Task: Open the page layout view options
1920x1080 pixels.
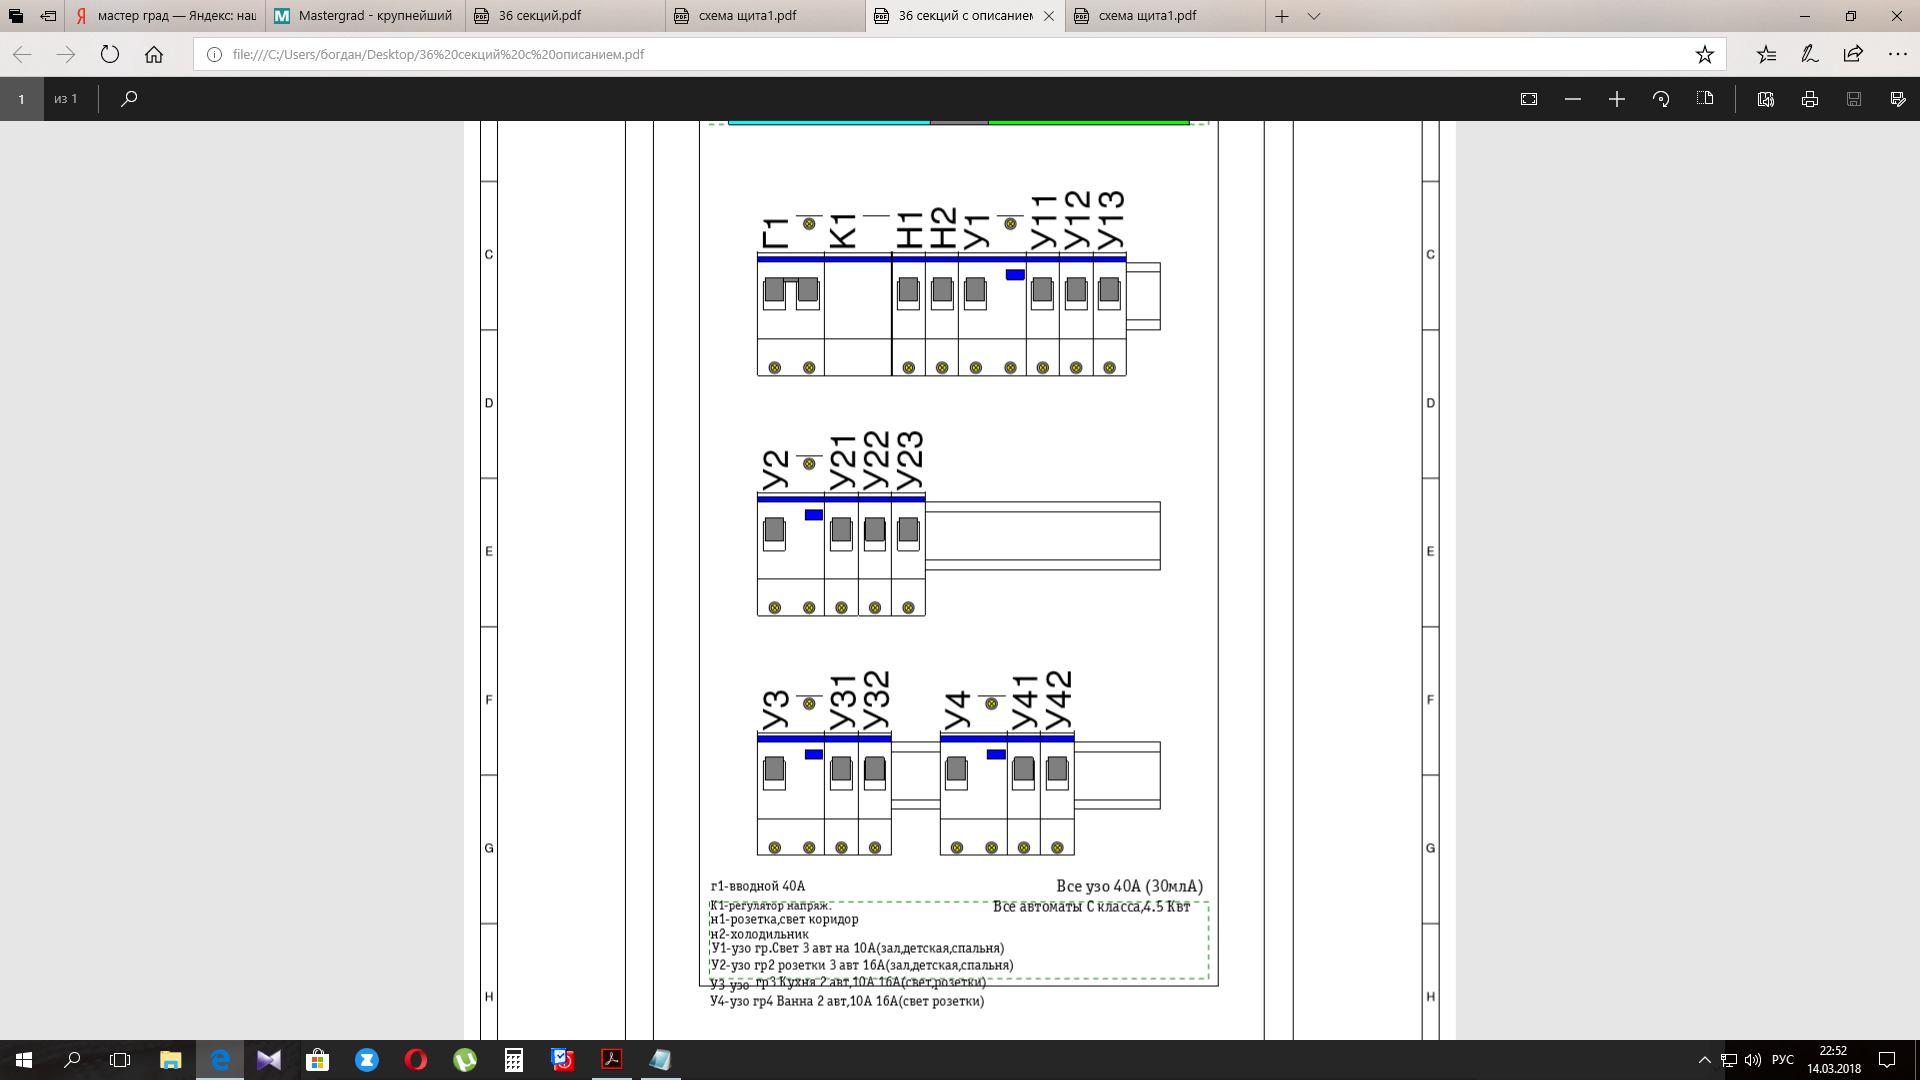Action: 1705,99
